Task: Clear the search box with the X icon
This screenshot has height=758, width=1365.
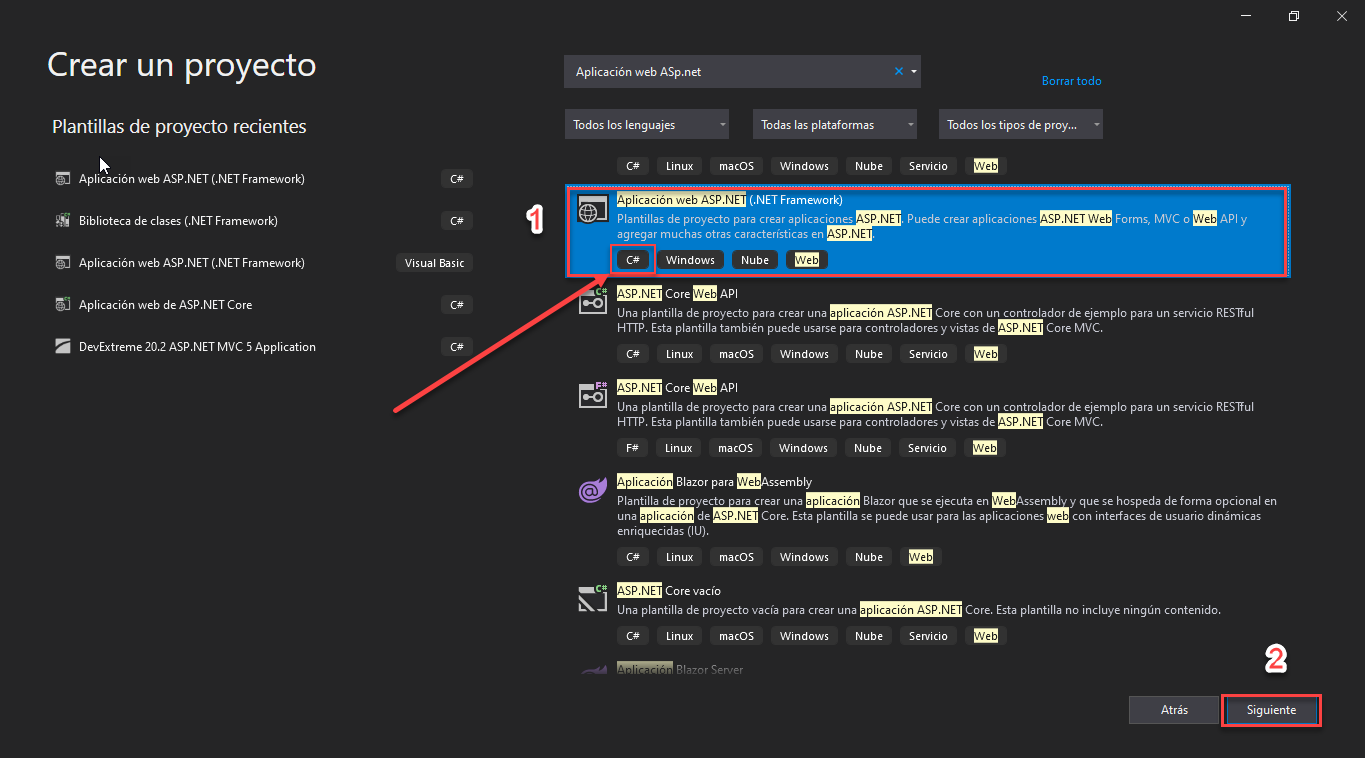Action: click(898, 71)
